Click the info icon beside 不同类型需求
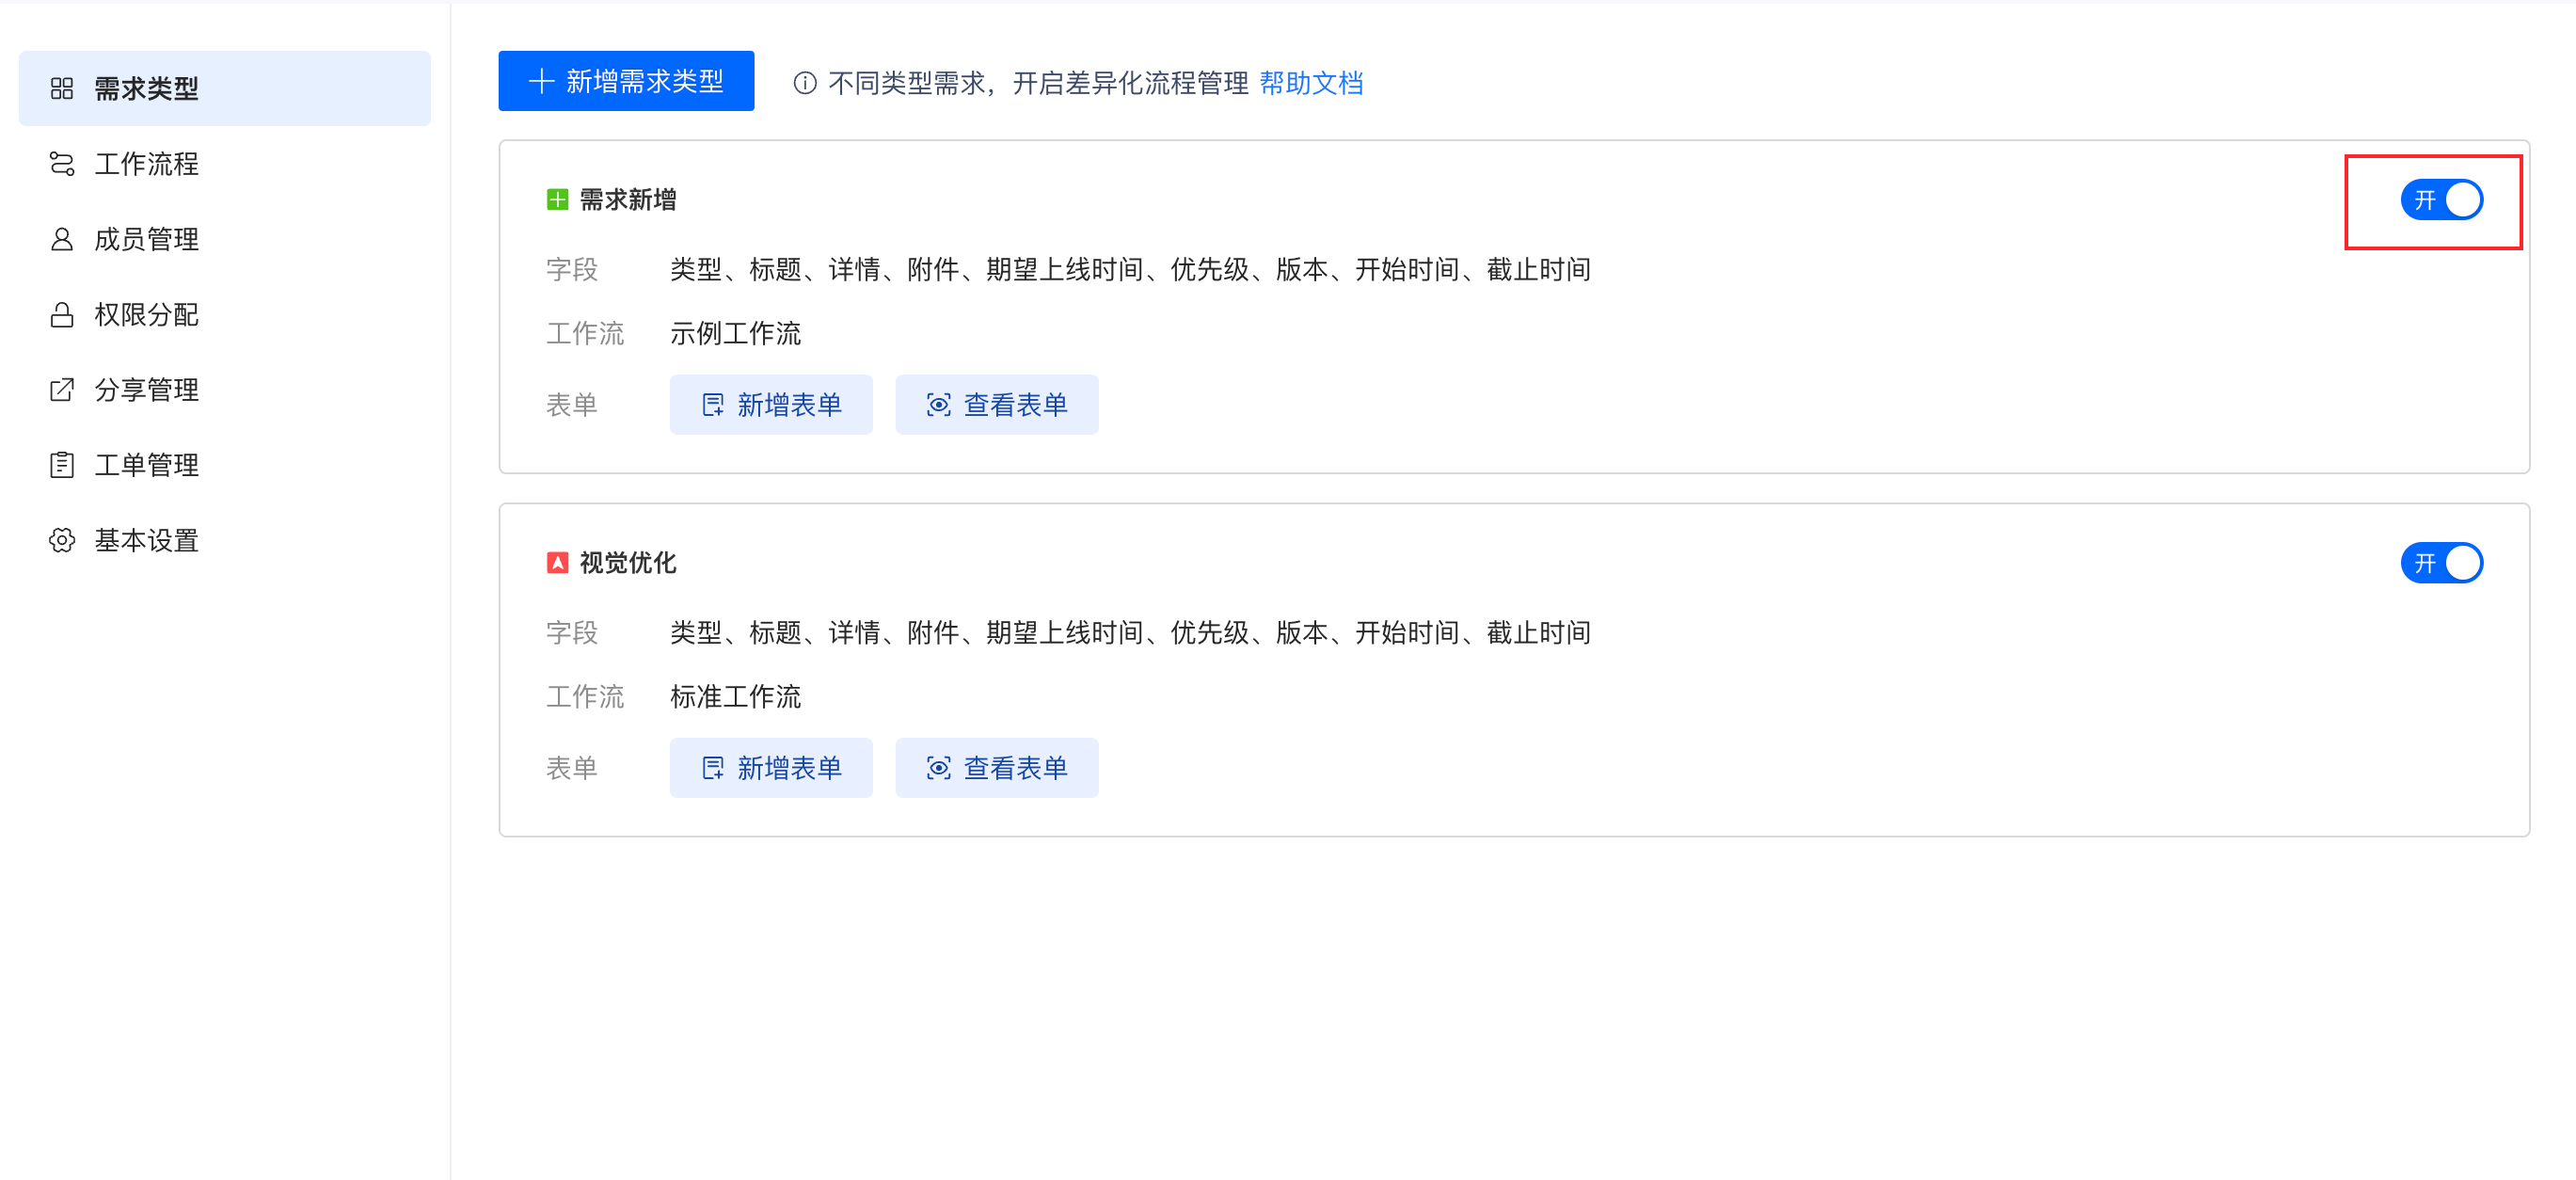The image size is (2576, 1180). [x=805, y=83]
